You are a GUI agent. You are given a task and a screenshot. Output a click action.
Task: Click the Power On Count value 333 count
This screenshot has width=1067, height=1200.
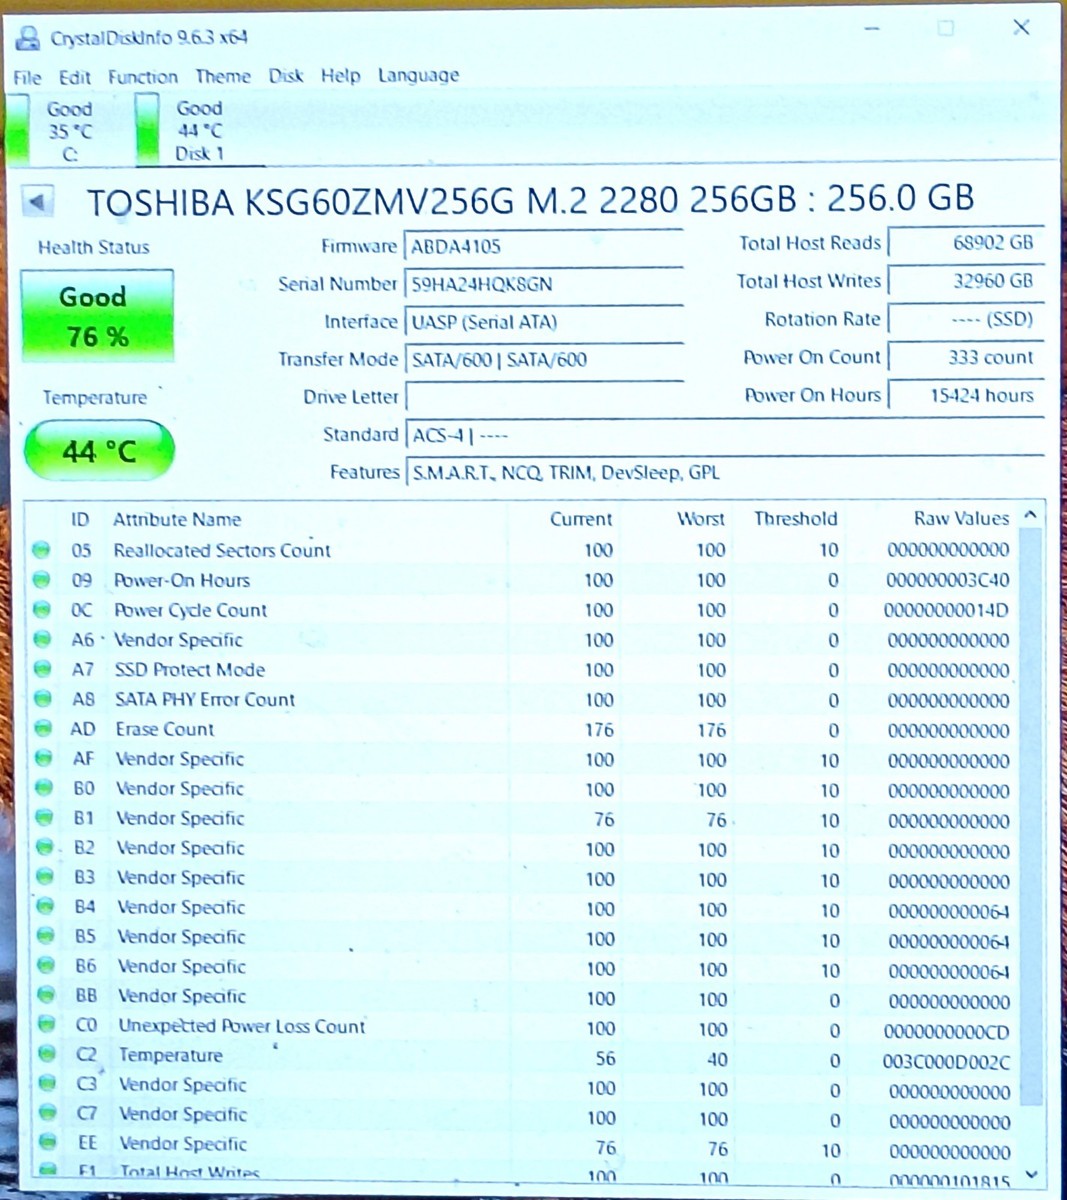[x=966, y=357]
